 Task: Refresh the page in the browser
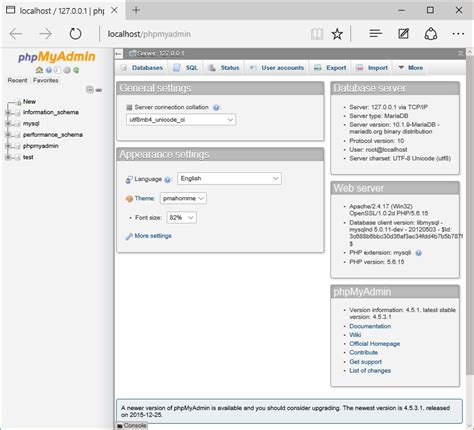pos(75,34)
